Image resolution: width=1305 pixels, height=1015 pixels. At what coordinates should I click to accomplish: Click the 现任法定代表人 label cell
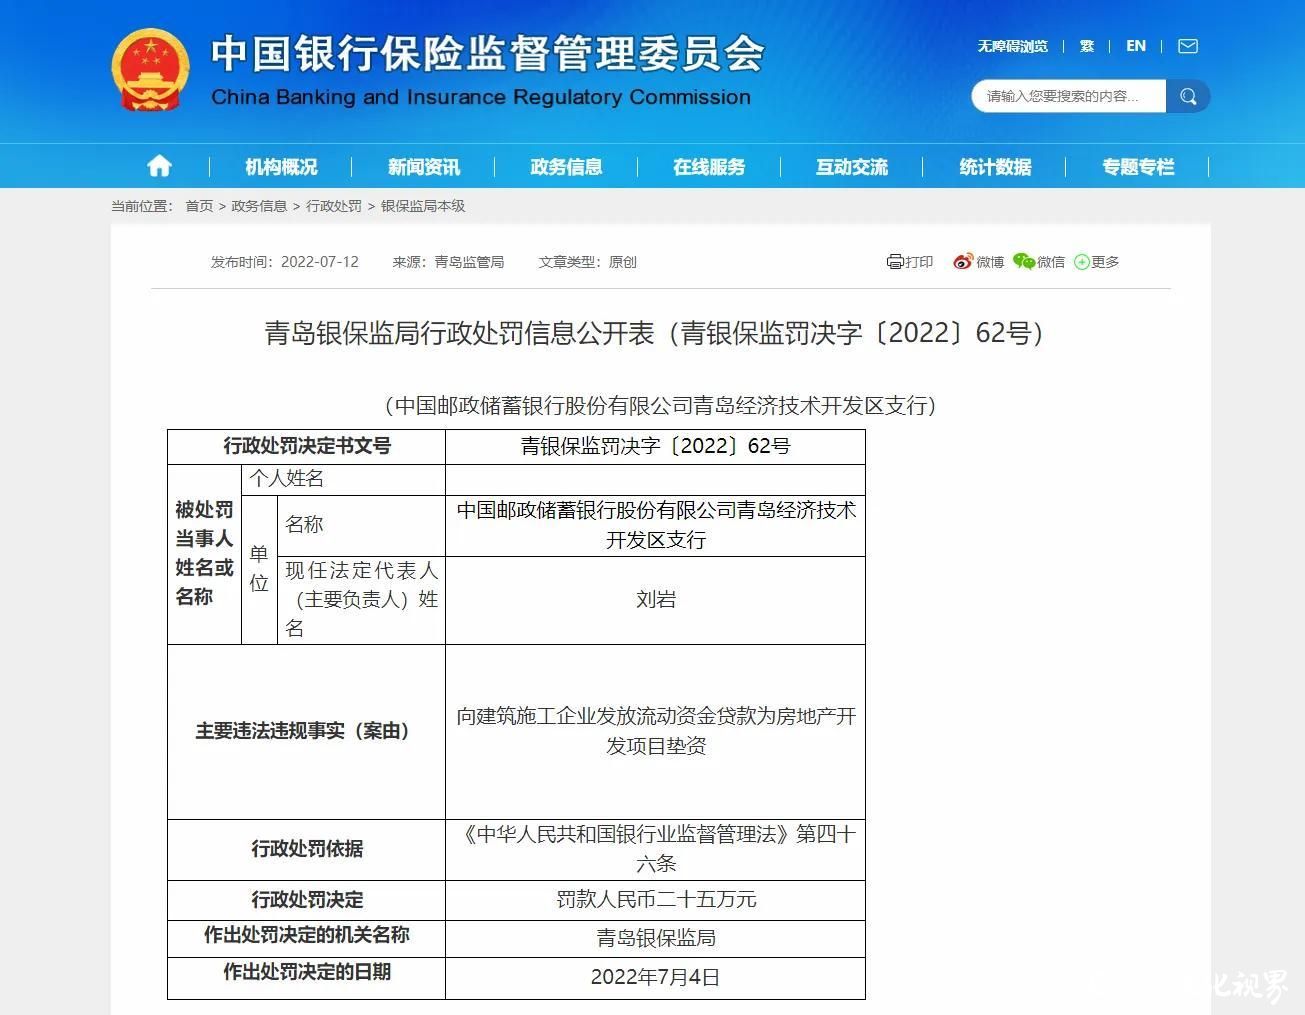click(x=361, y=599)
